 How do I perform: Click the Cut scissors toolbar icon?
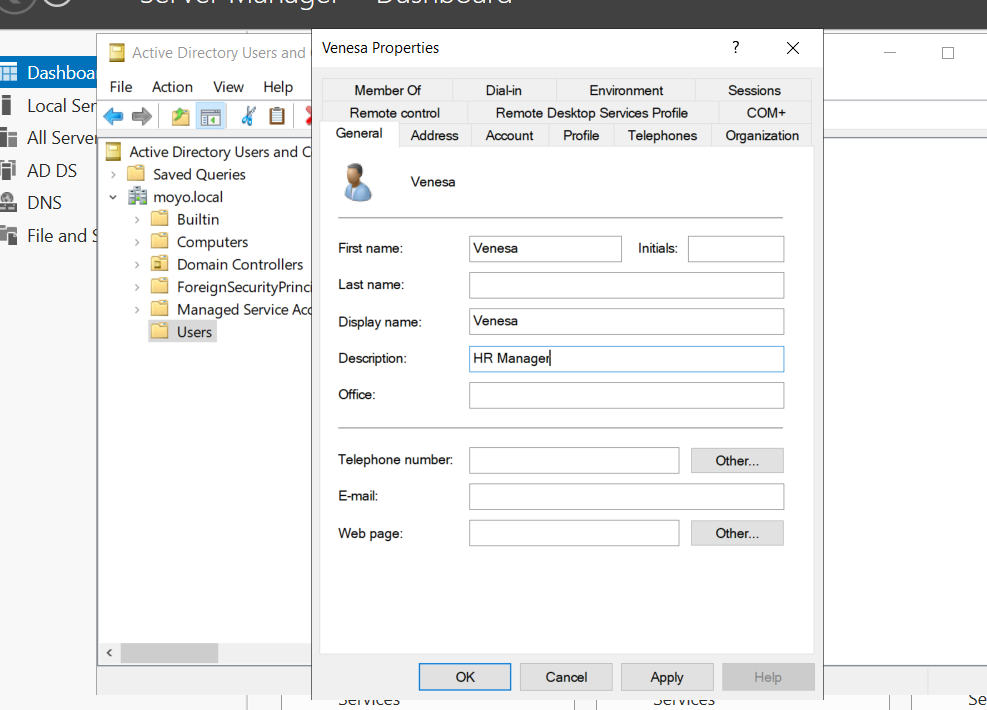(x=249, y=116)
